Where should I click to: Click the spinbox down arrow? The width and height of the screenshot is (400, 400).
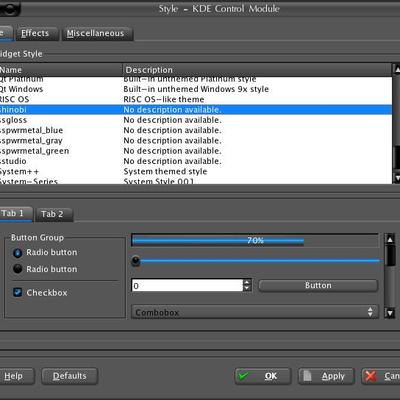(247, 288)
